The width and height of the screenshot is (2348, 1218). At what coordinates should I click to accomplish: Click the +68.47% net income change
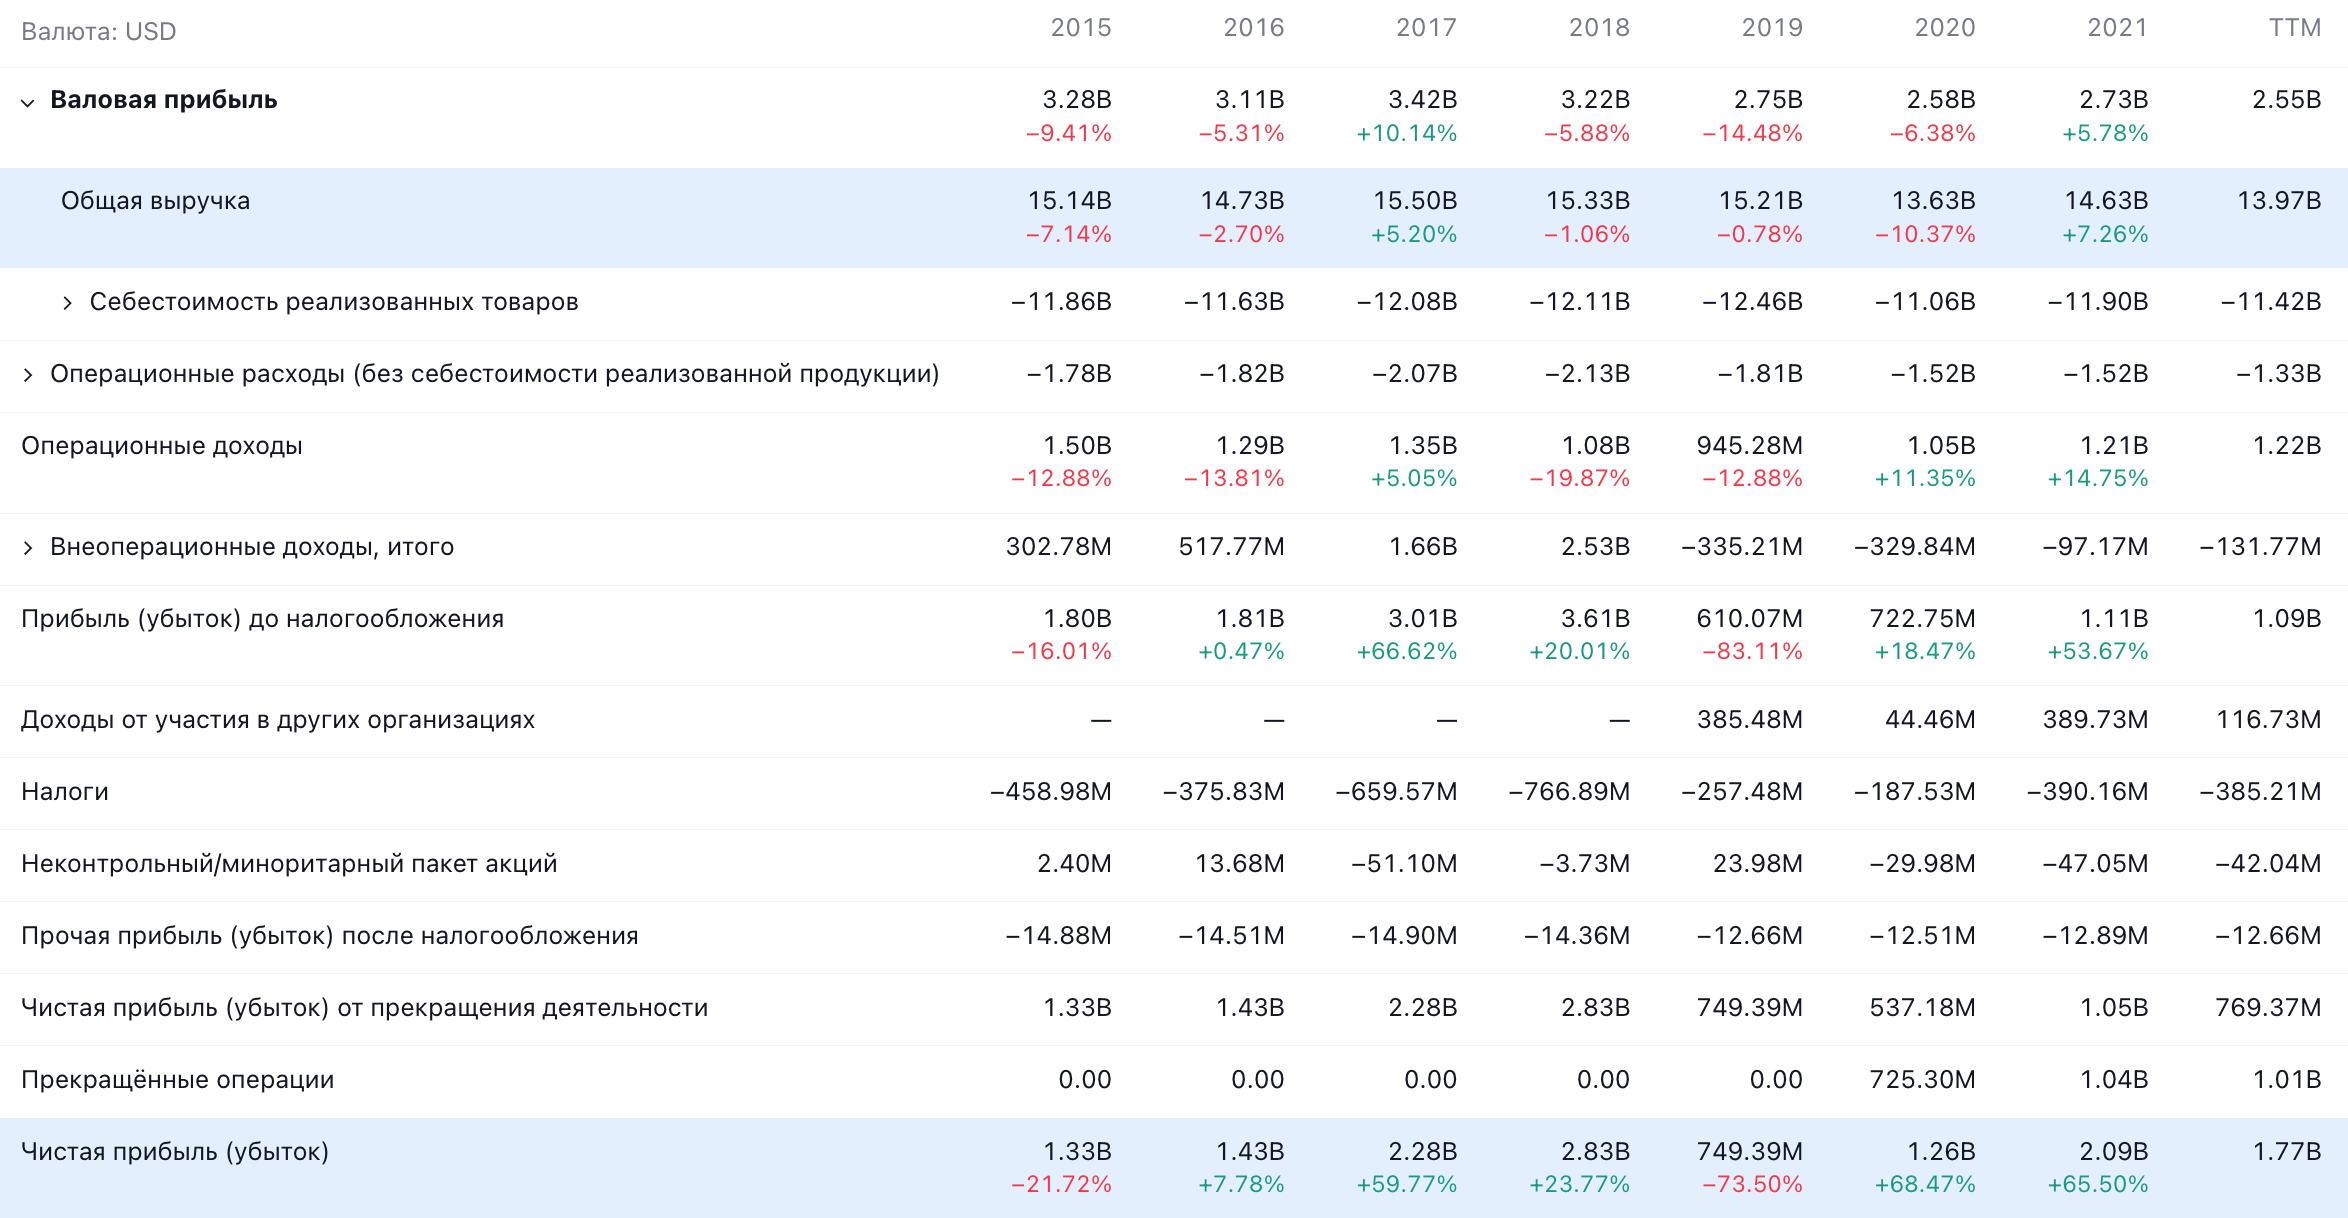(1925, 1185)
